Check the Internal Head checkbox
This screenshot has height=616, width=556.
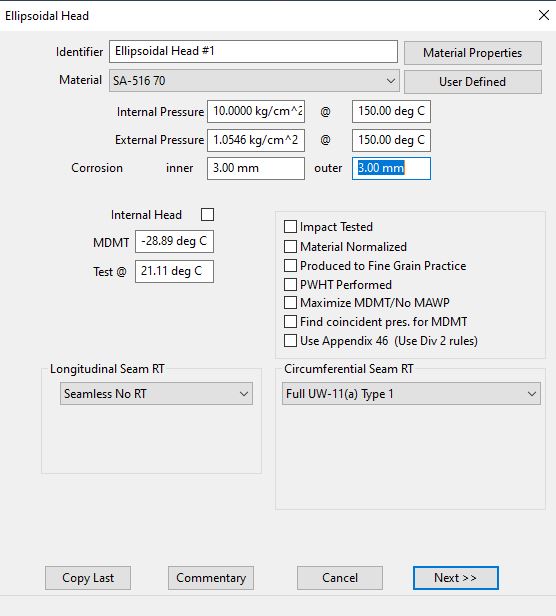click(x=207, y=214)
